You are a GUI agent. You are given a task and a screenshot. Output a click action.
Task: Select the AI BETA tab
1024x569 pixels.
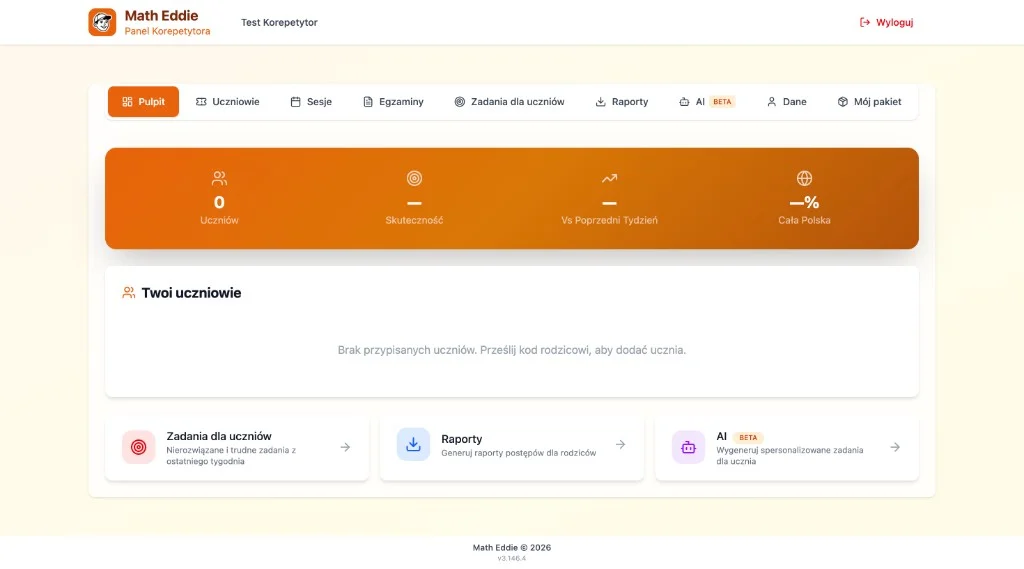pyautogui.click(x=707, y=102)
